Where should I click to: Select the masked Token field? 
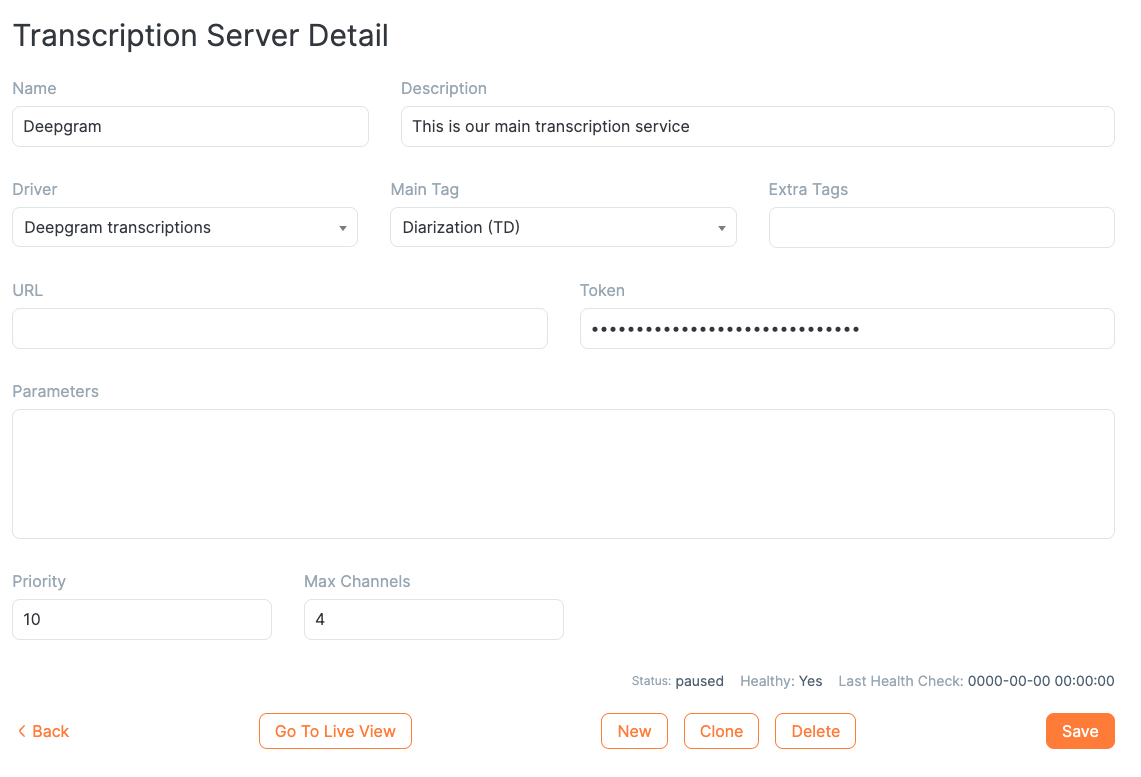coord(847,328)
